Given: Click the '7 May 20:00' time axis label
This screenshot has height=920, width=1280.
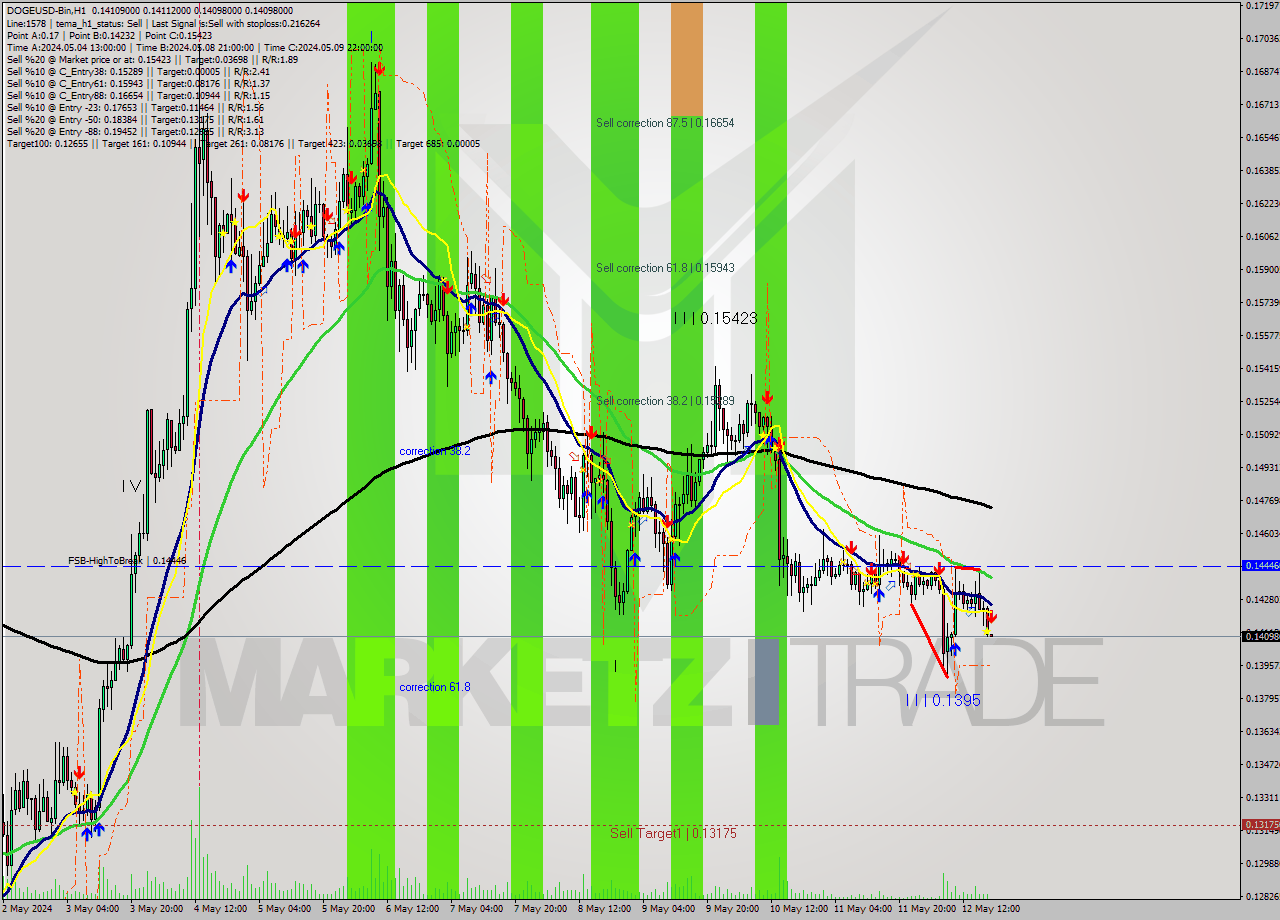Looking at the screenshot, I should point(539,909).
